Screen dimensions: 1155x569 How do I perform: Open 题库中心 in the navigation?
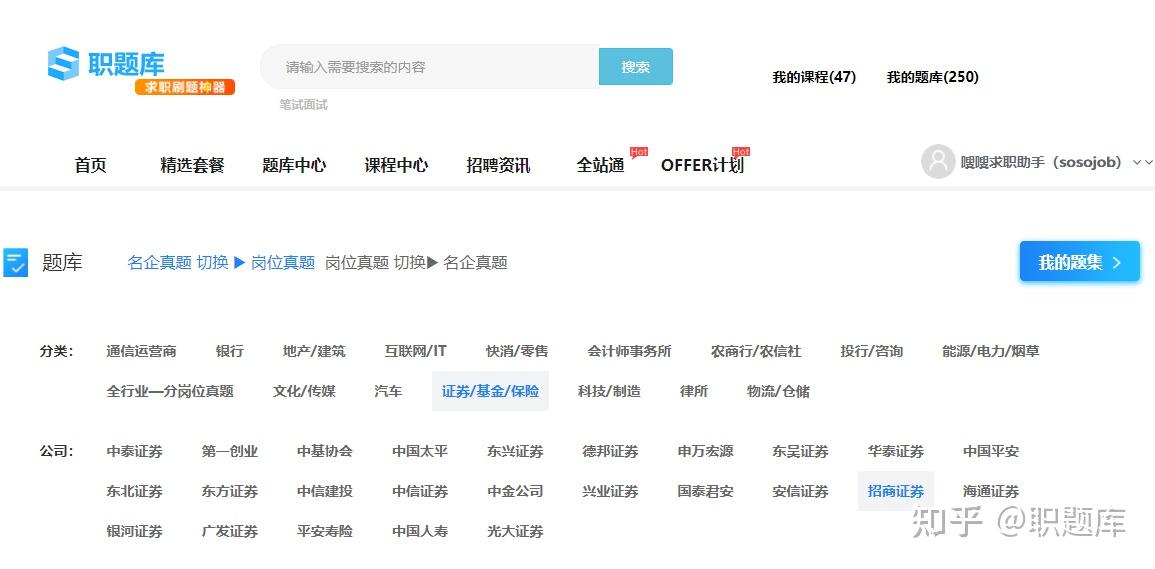[x=294, y=165]
